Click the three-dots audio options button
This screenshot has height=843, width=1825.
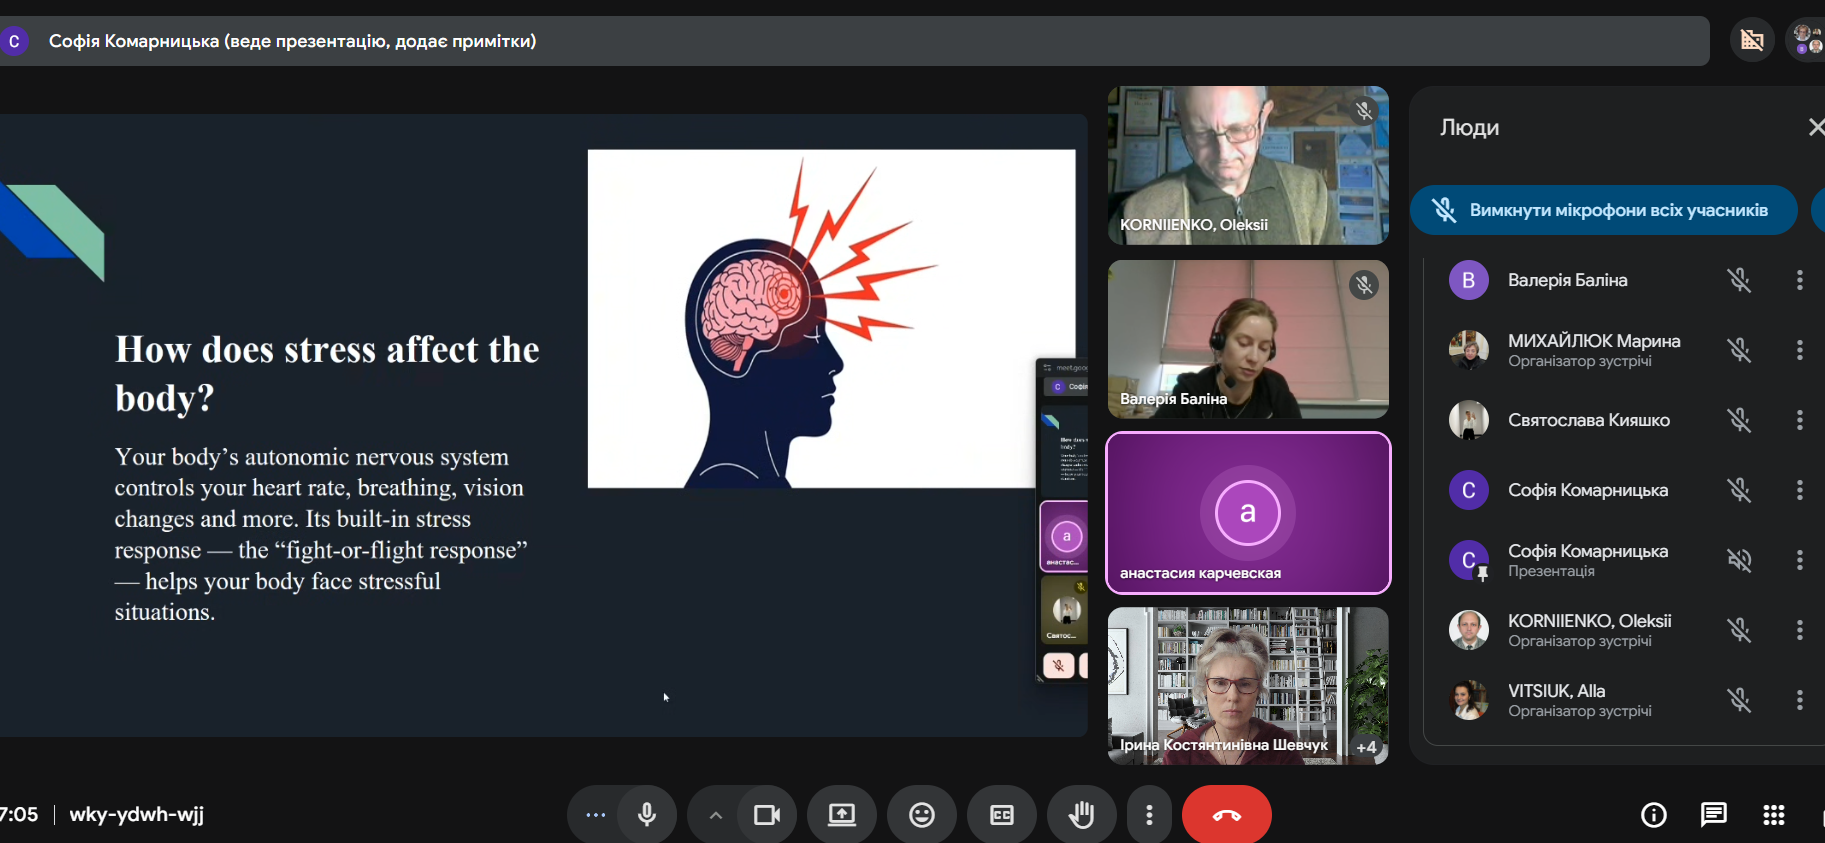pyautogui.click(x=596, y=815)
